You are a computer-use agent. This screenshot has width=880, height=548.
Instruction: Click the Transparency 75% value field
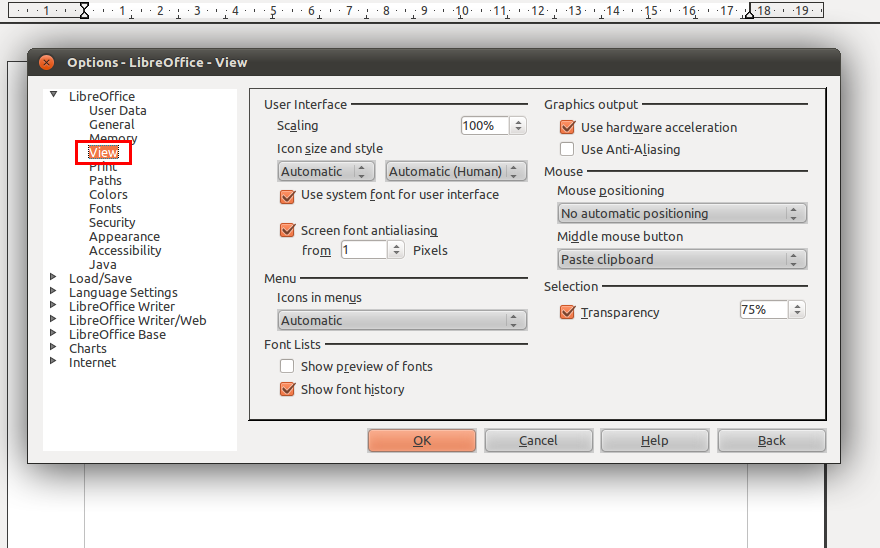[x=764, y=309]
